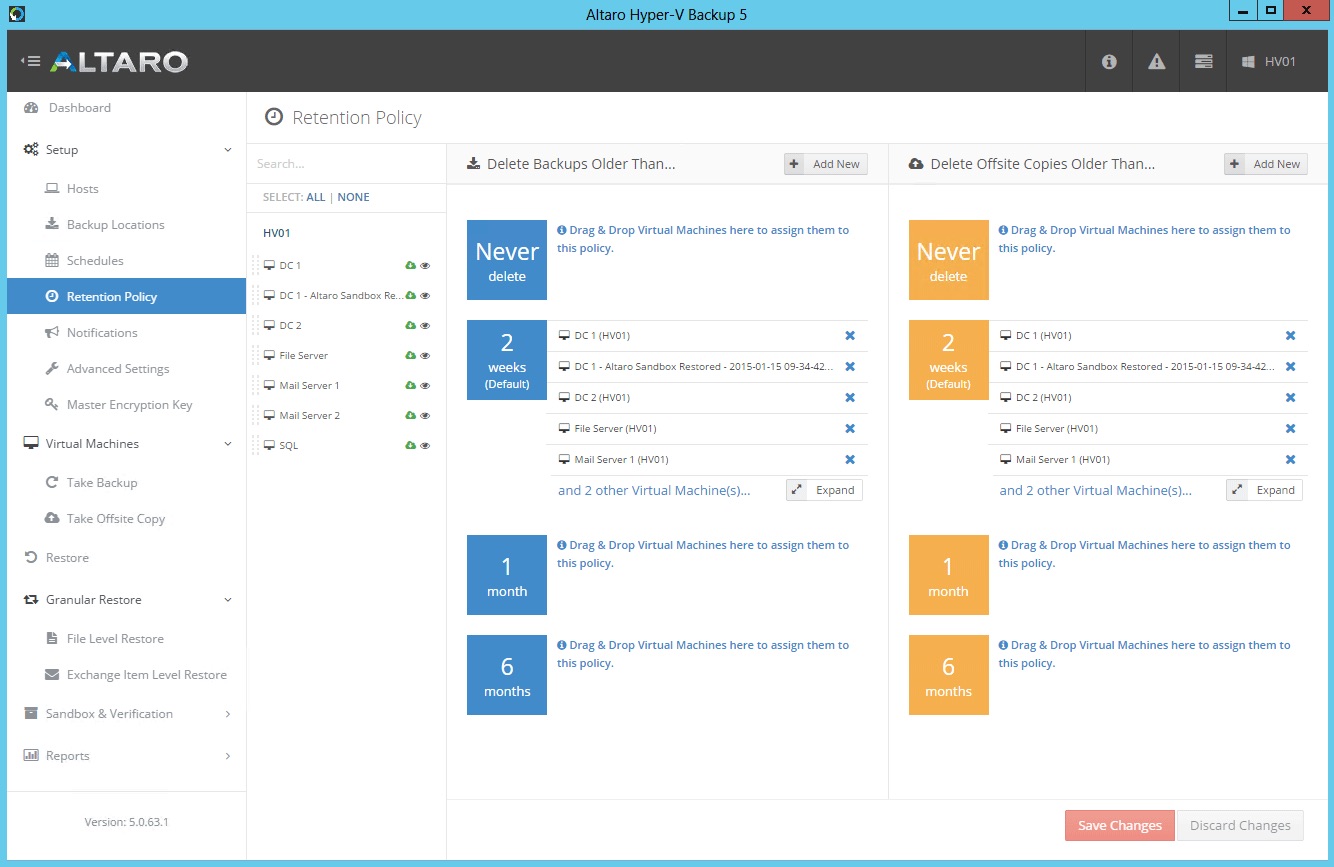
Task: Click the blue 1 month backup tile
Action: click(x=507, y=575)
